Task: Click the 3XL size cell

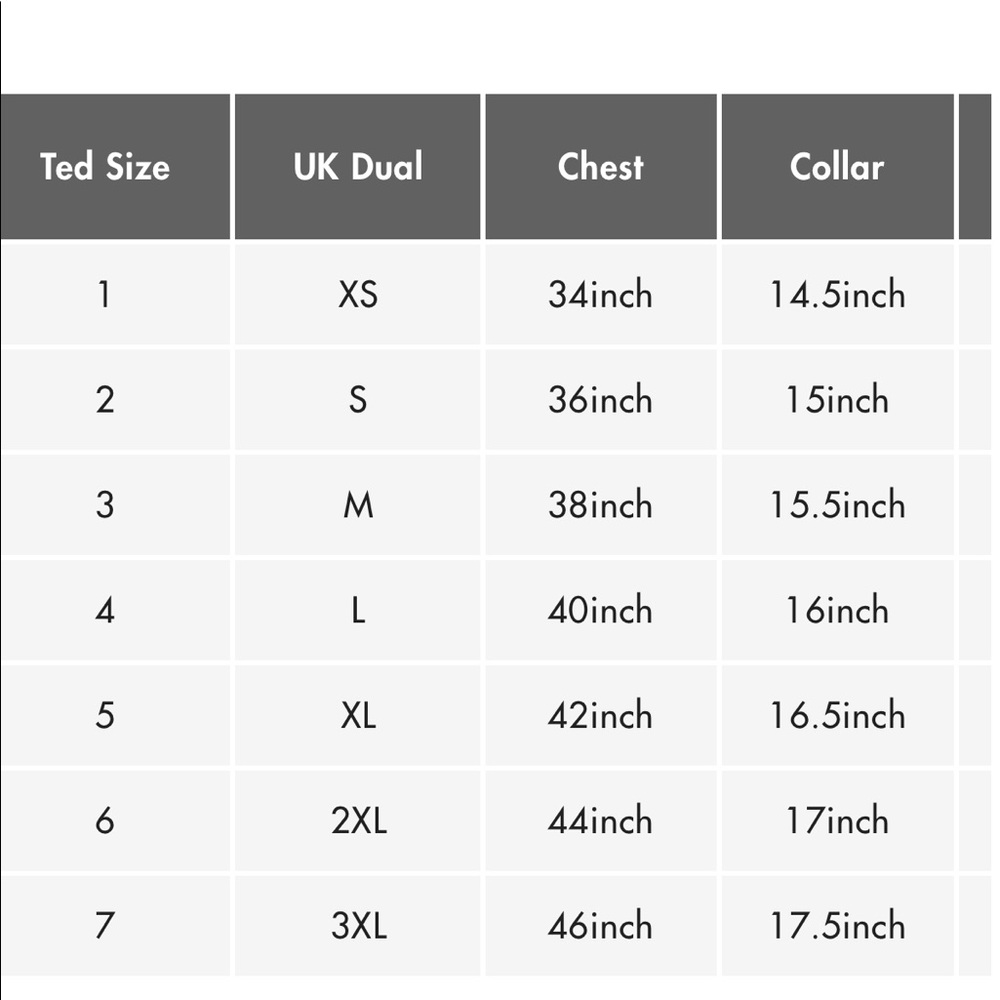Action: (x=358, y=925)
